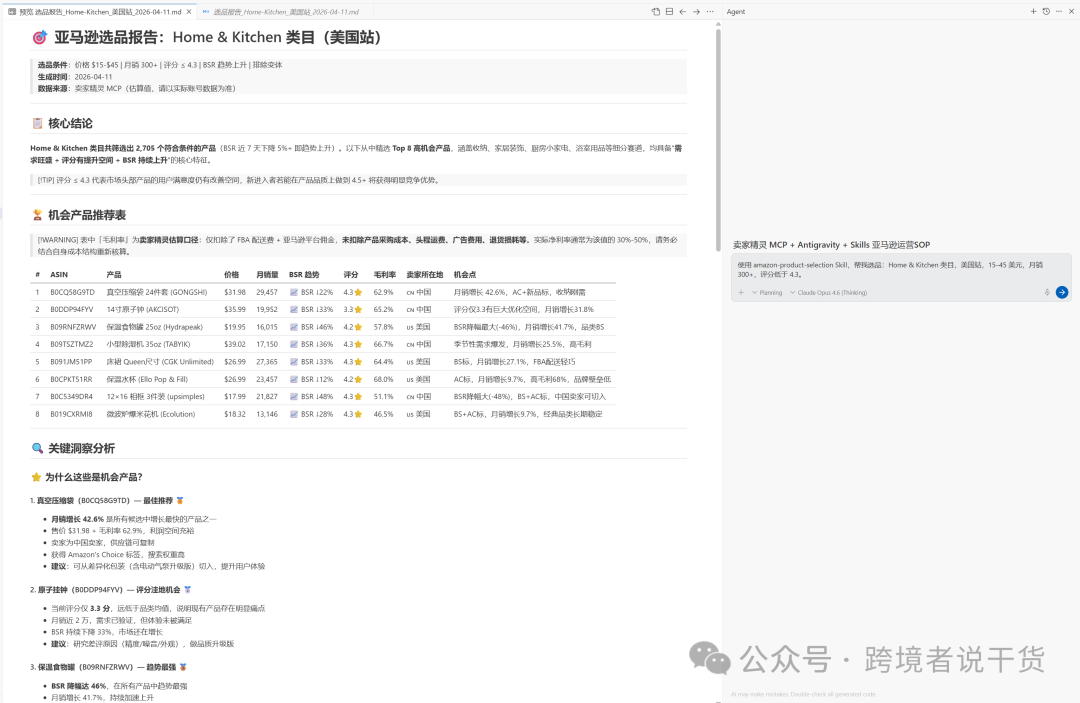
Task: Send the message with the blue arrow button
Action: click(1062, 293)
